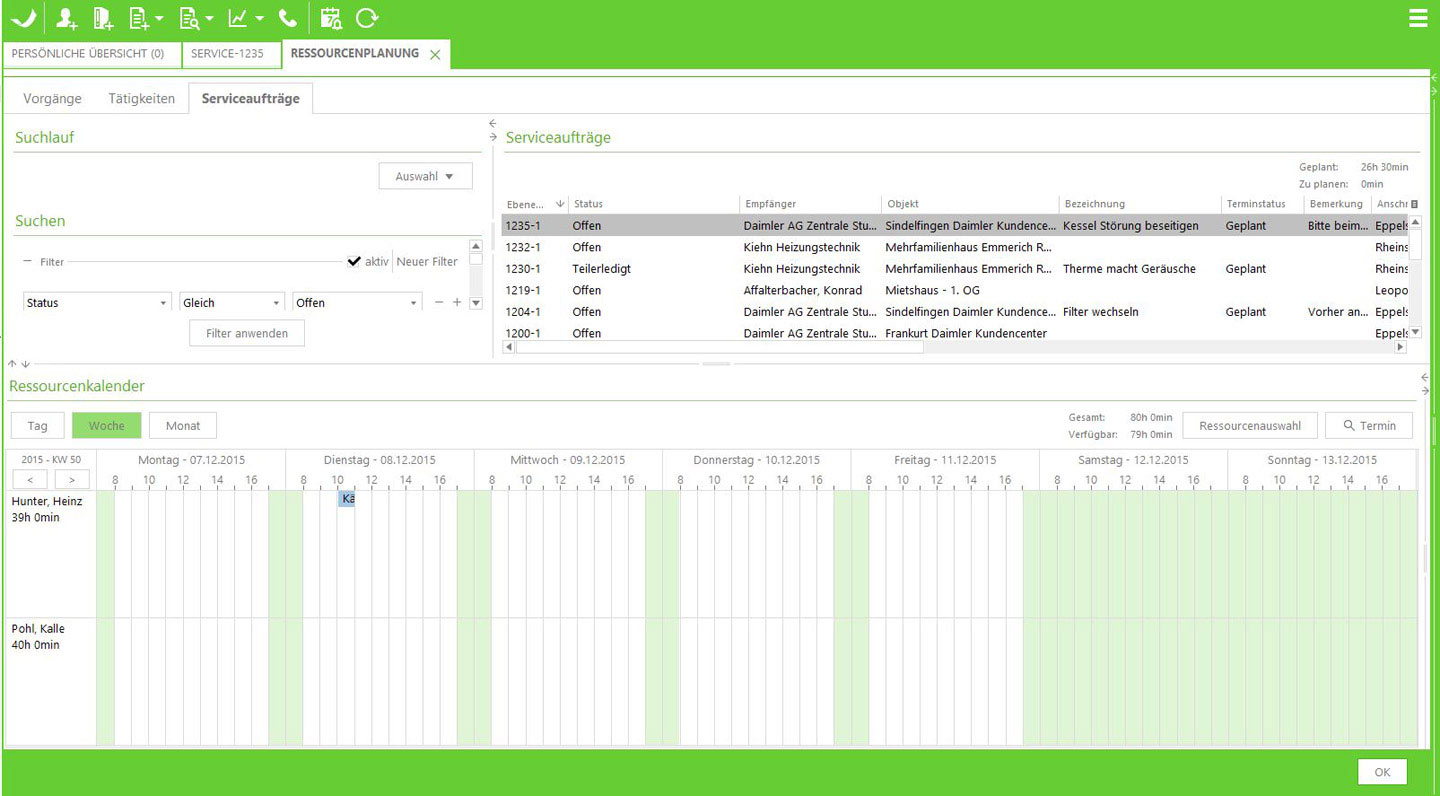Open the hamburger menu at top right
Screen dimensions: 1440x796
[x=1417, y=18]
